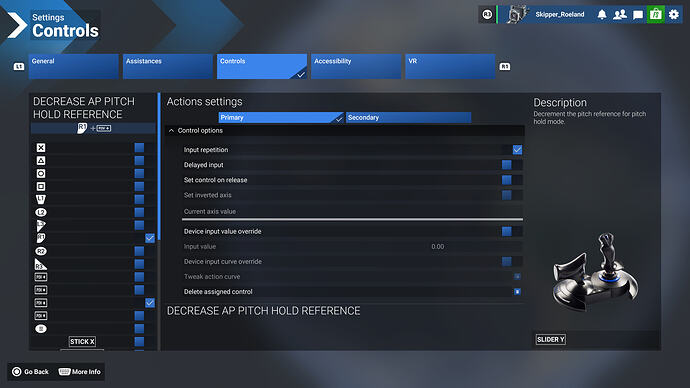Click the Description heading

[x=560, y=102]
